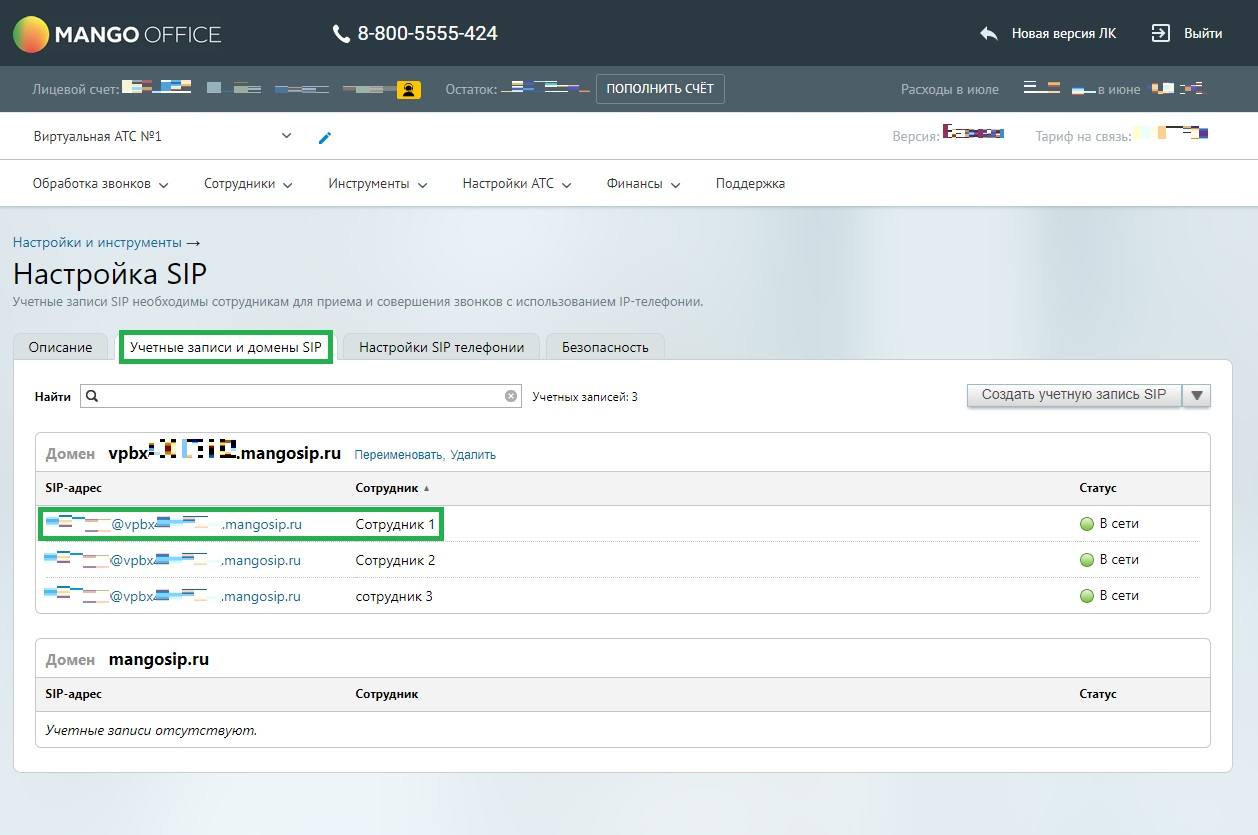Click the Статус column header under mangosip.ru domain
Image resolution: width=1258 pixels, height=835 pixels.
[x=1098, y=694]
